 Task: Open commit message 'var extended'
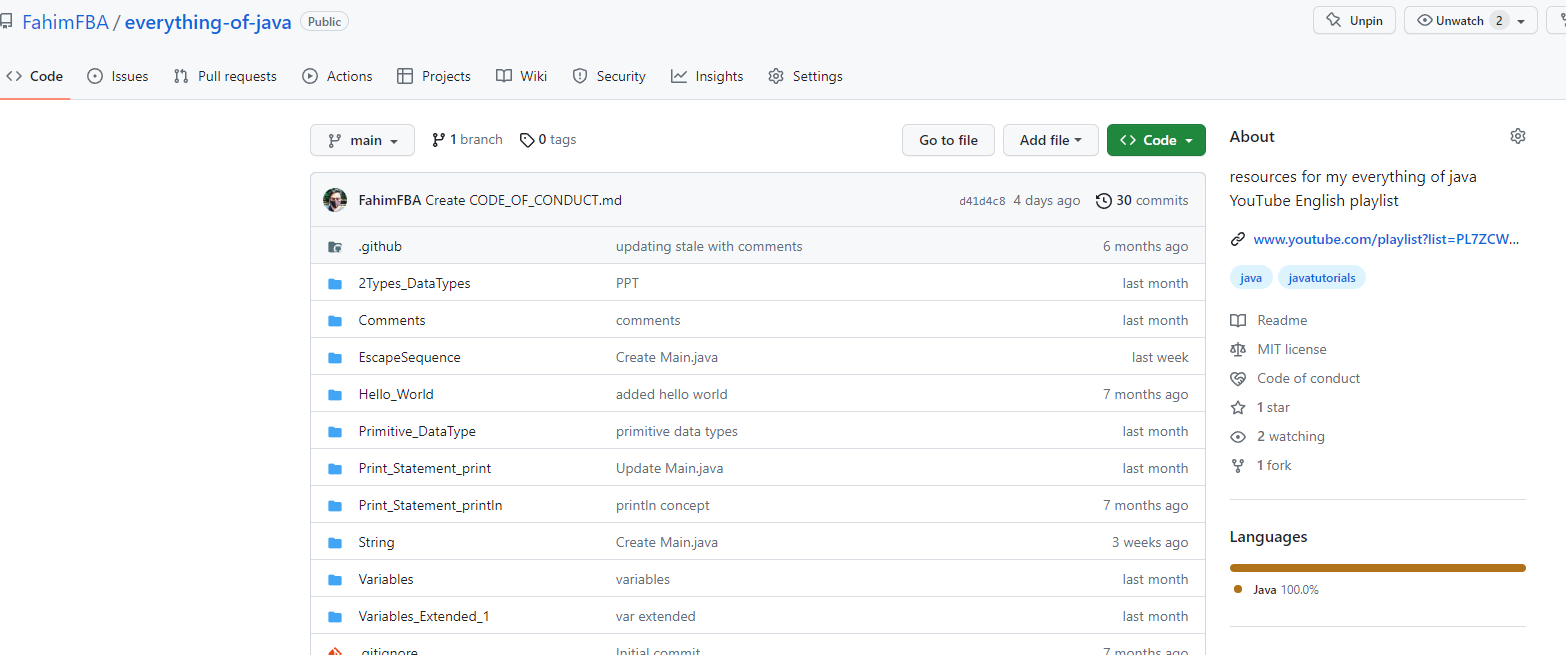656,616
